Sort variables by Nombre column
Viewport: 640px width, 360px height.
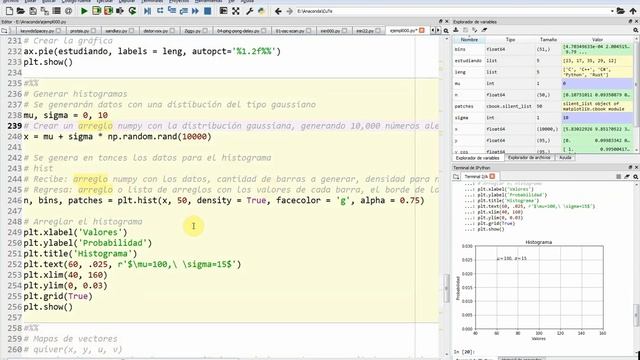click(x=469, y=40)
